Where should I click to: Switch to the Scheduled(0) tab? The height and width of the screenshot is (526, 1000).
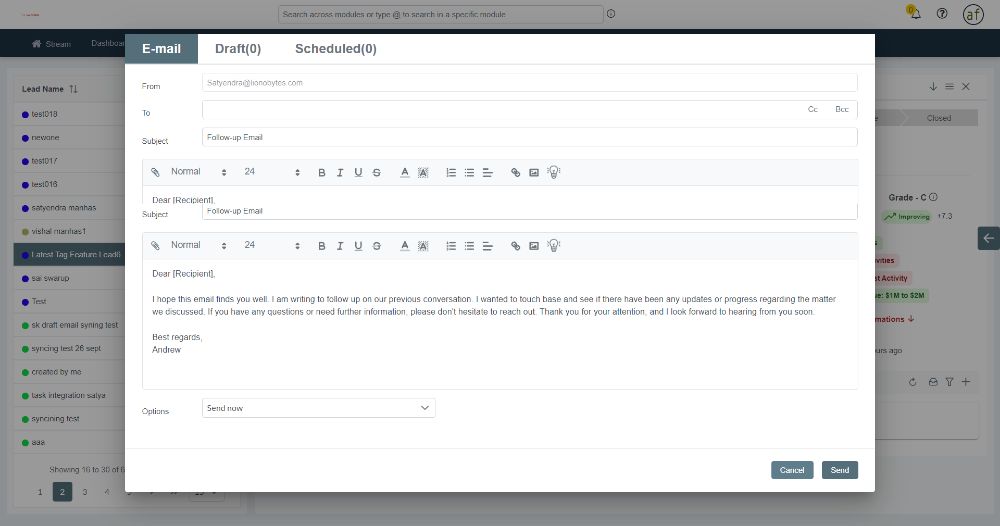[335, 49]
